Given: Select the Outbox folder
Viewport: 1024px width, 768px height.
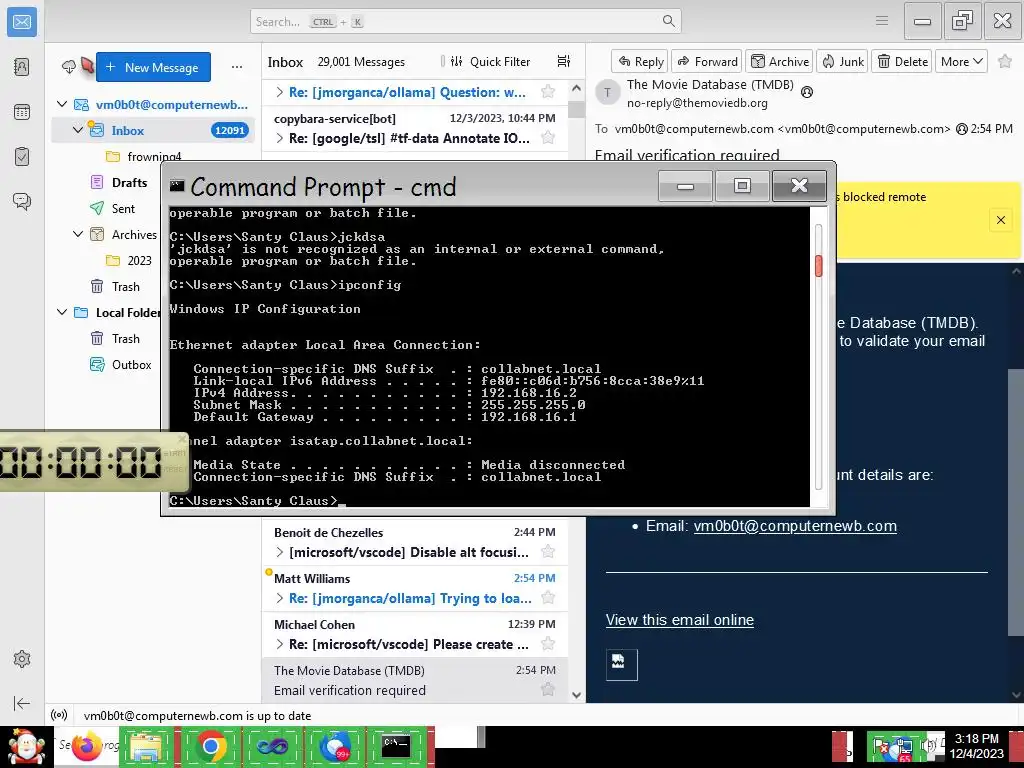Looking at the screenshot, I should pos(131,364).
